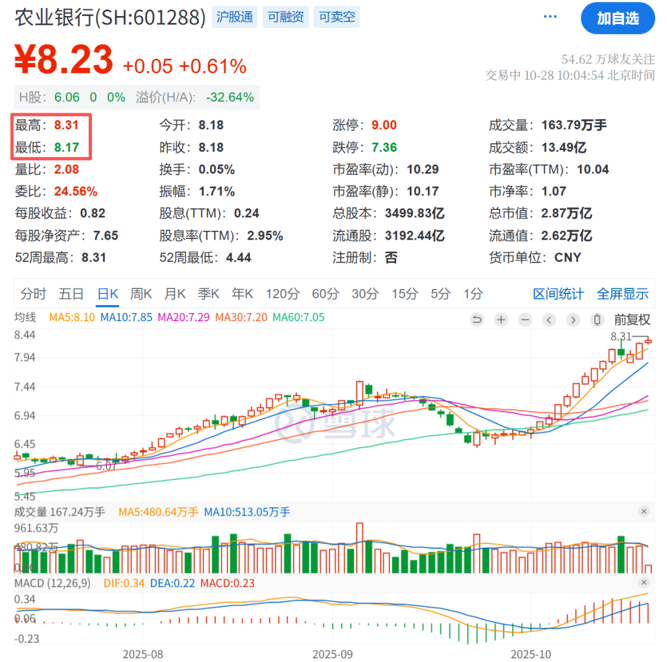Open the 前复权 price adjustment dropdown
Screen dimensions: 667x662
[631, 319]
